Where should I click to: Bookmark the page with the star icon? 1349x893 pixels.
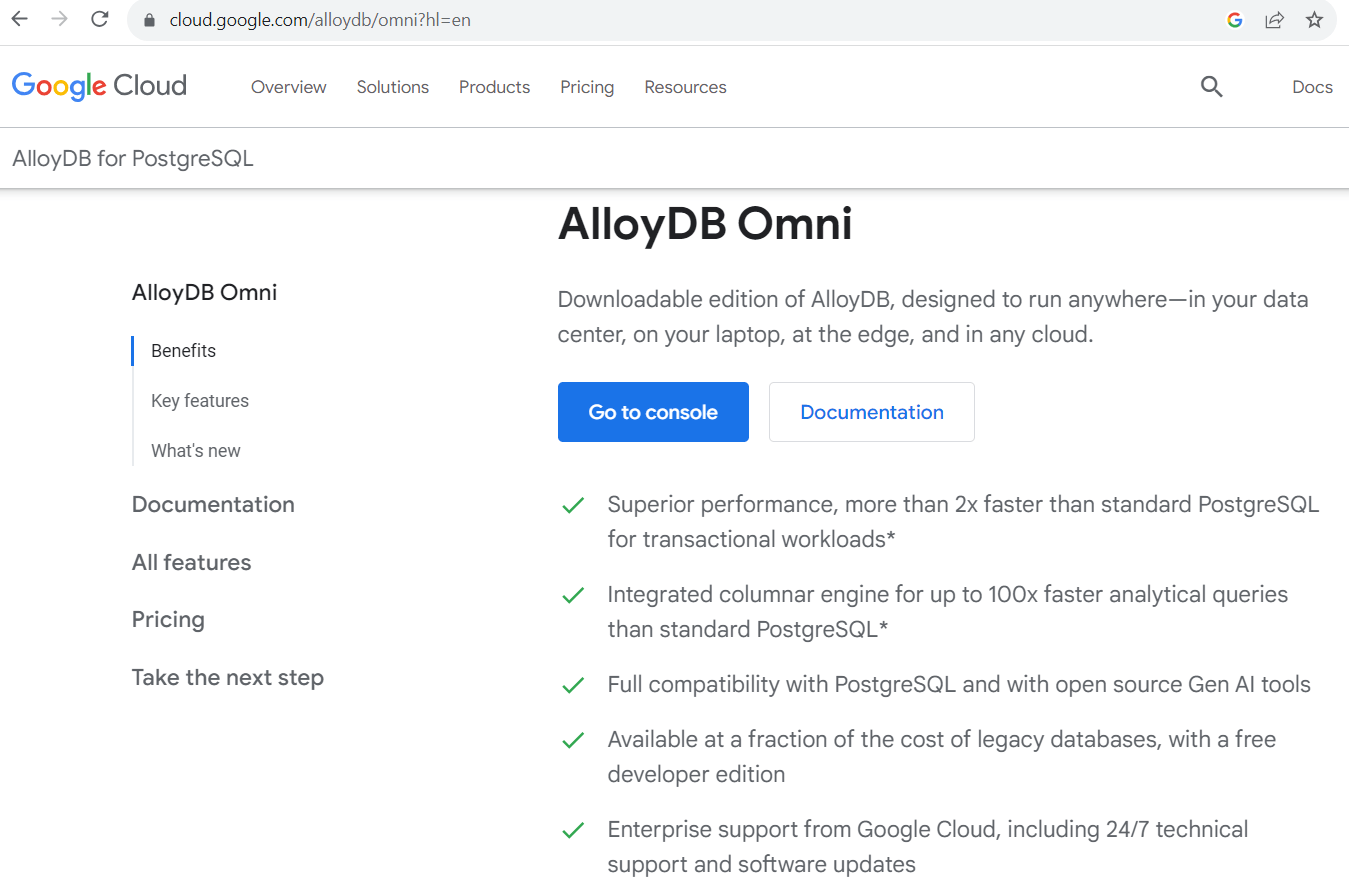pos(1314,19)
